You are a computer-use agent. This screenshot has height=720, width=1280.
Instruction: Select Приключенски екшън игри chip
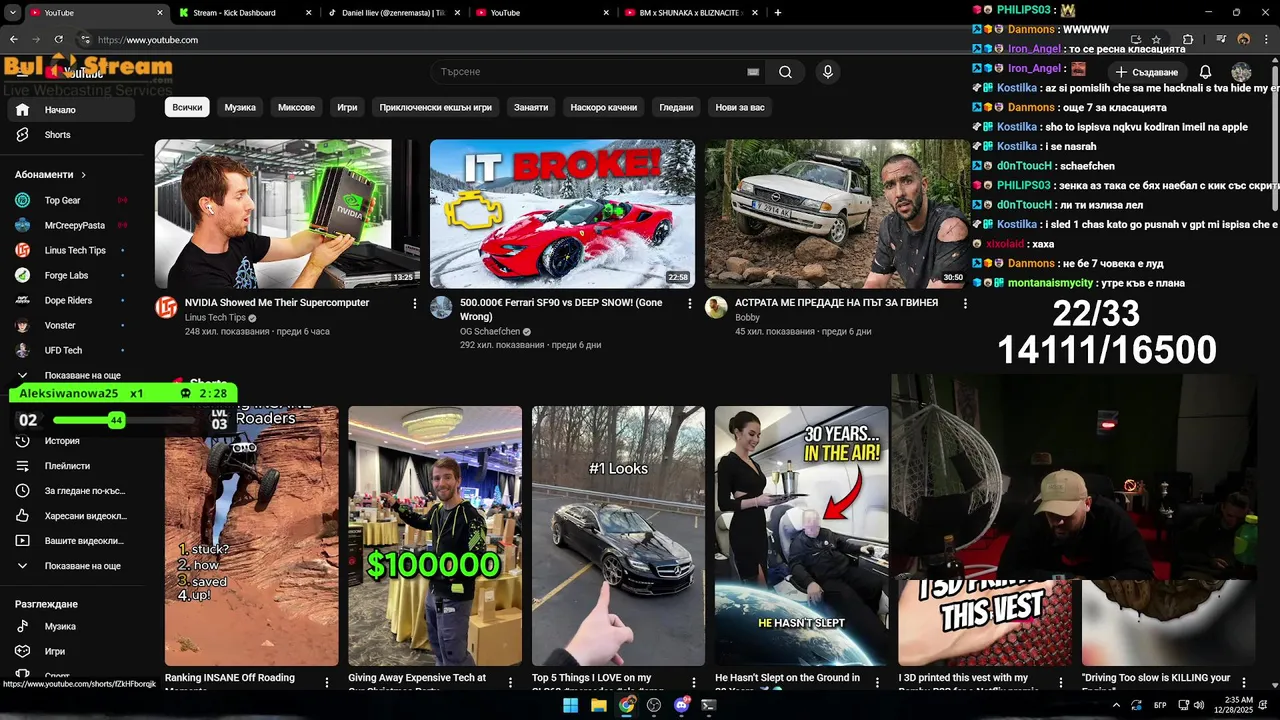tap(435, 107)
